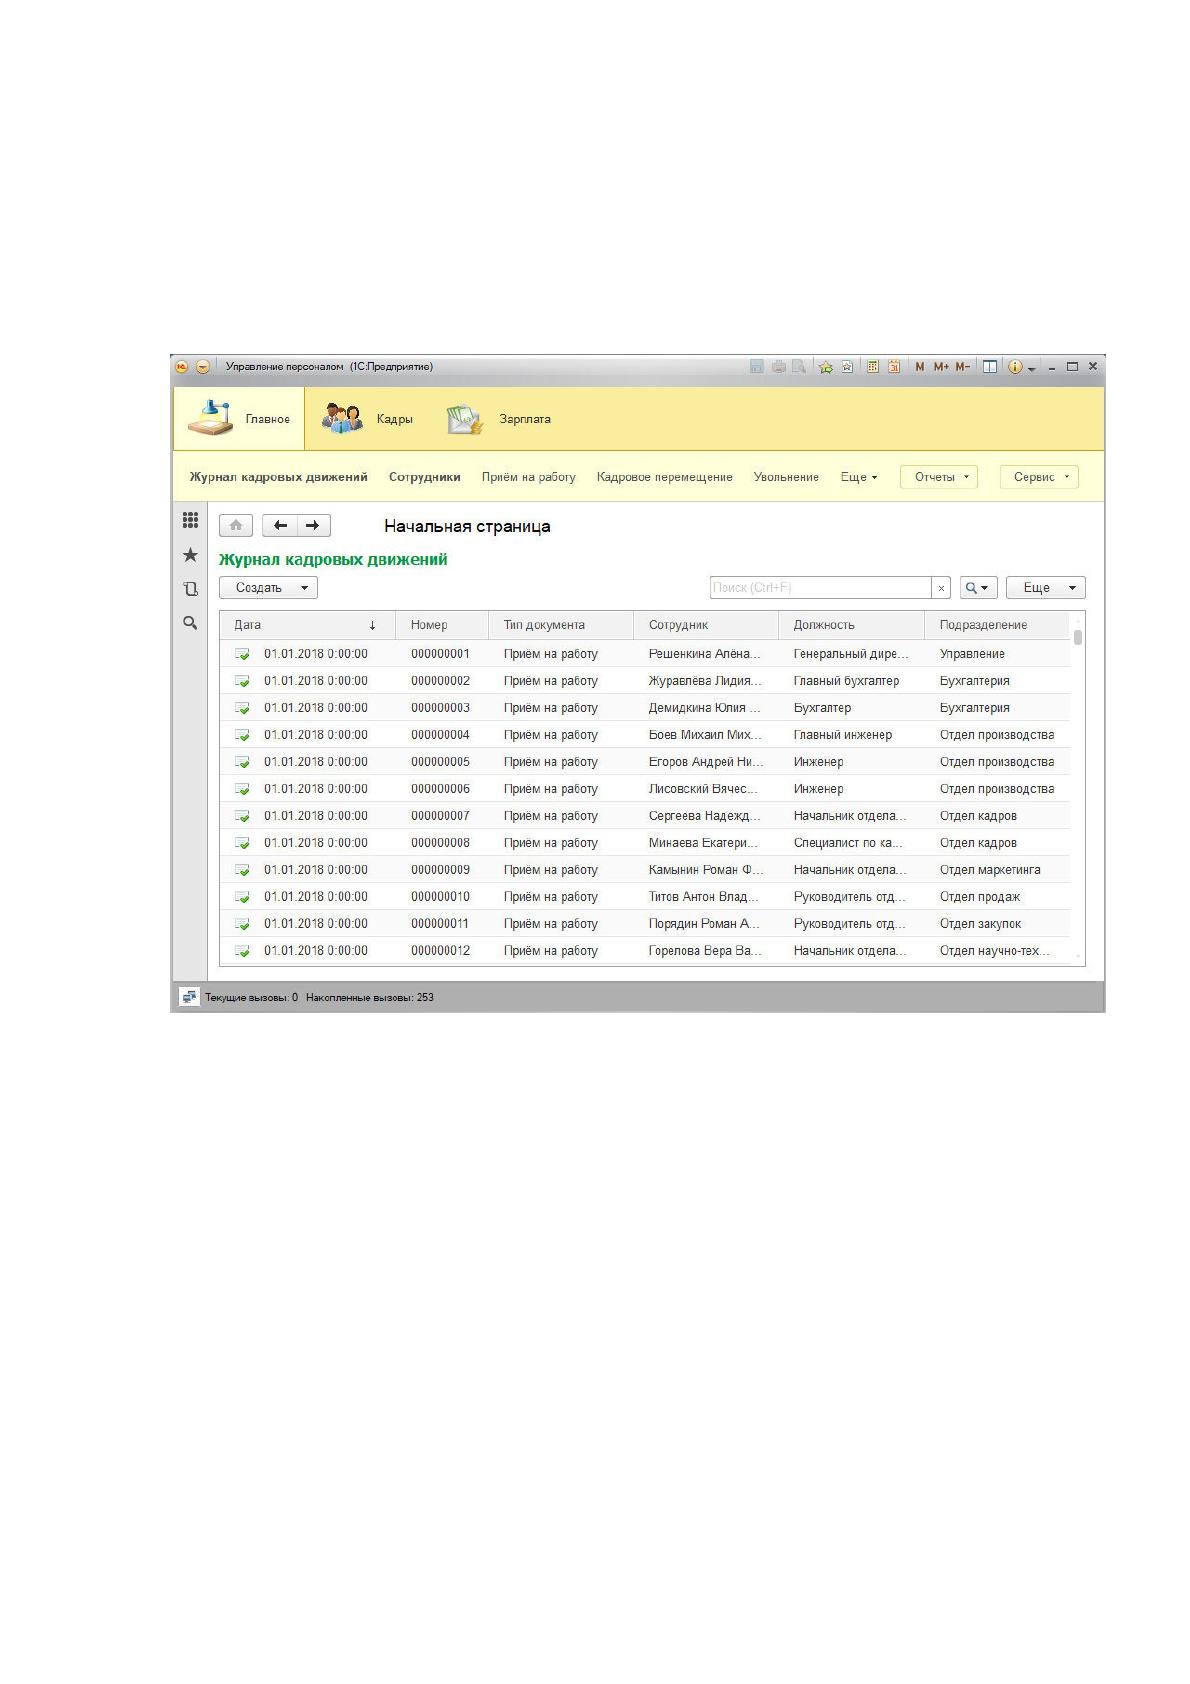The width and height of the screenshot is (1190, 1684).
Task: Click the M+ memory button
Action: (x=941, y=367)
